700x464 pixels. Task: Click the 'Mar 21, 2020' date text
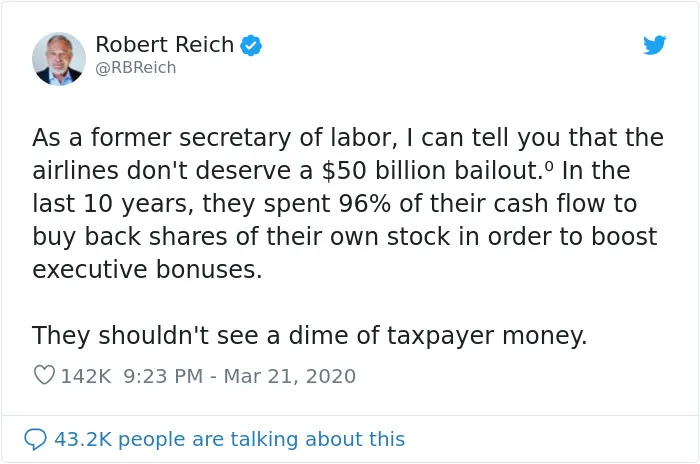290,376
